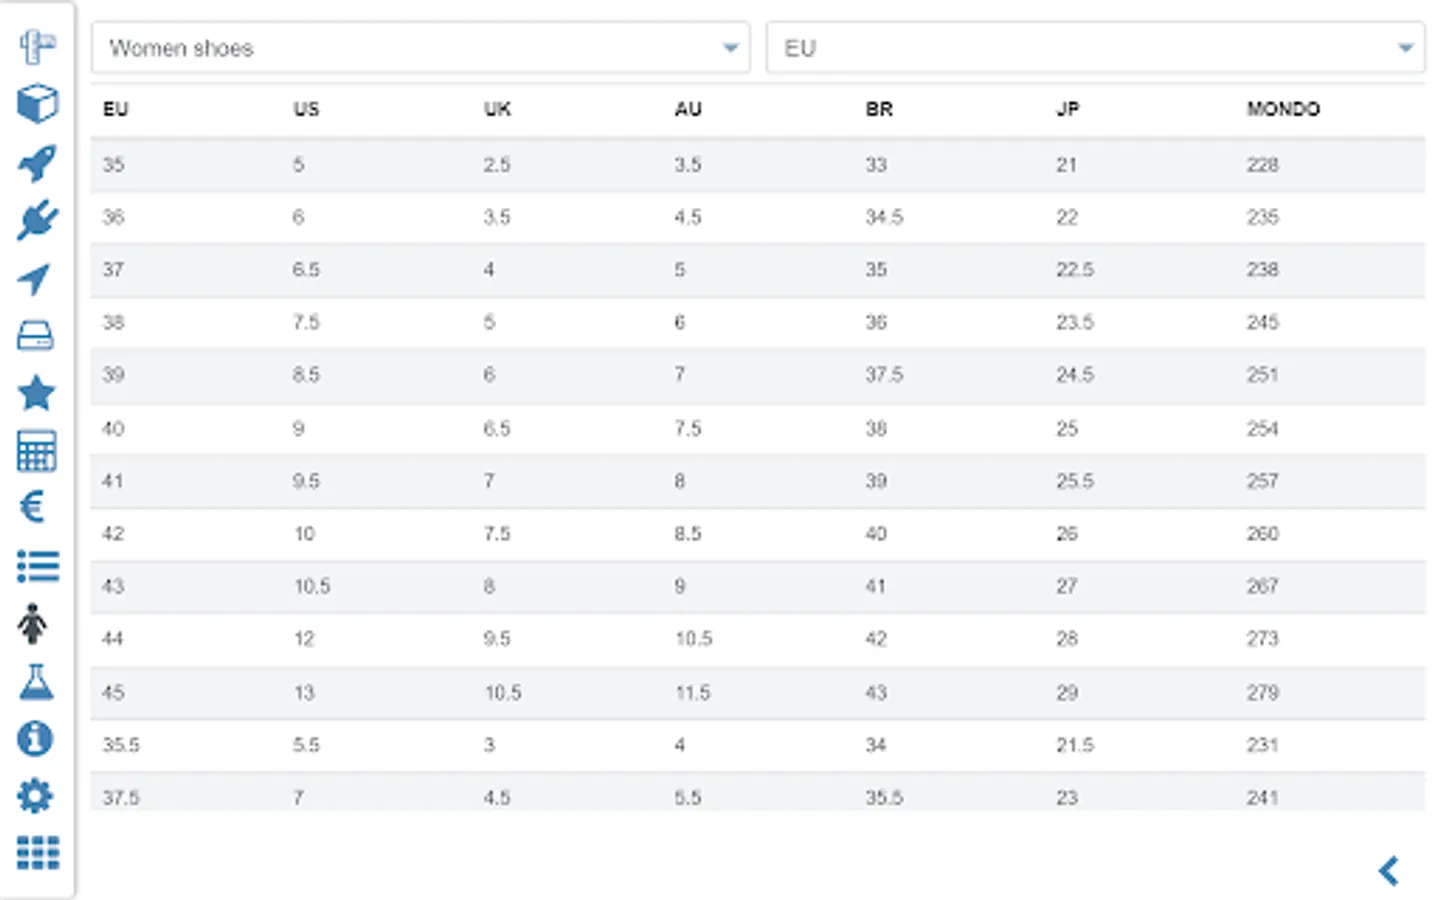Click the MONDO column header
Screen dimensions: 1440x900
[x=1283, y=109]
